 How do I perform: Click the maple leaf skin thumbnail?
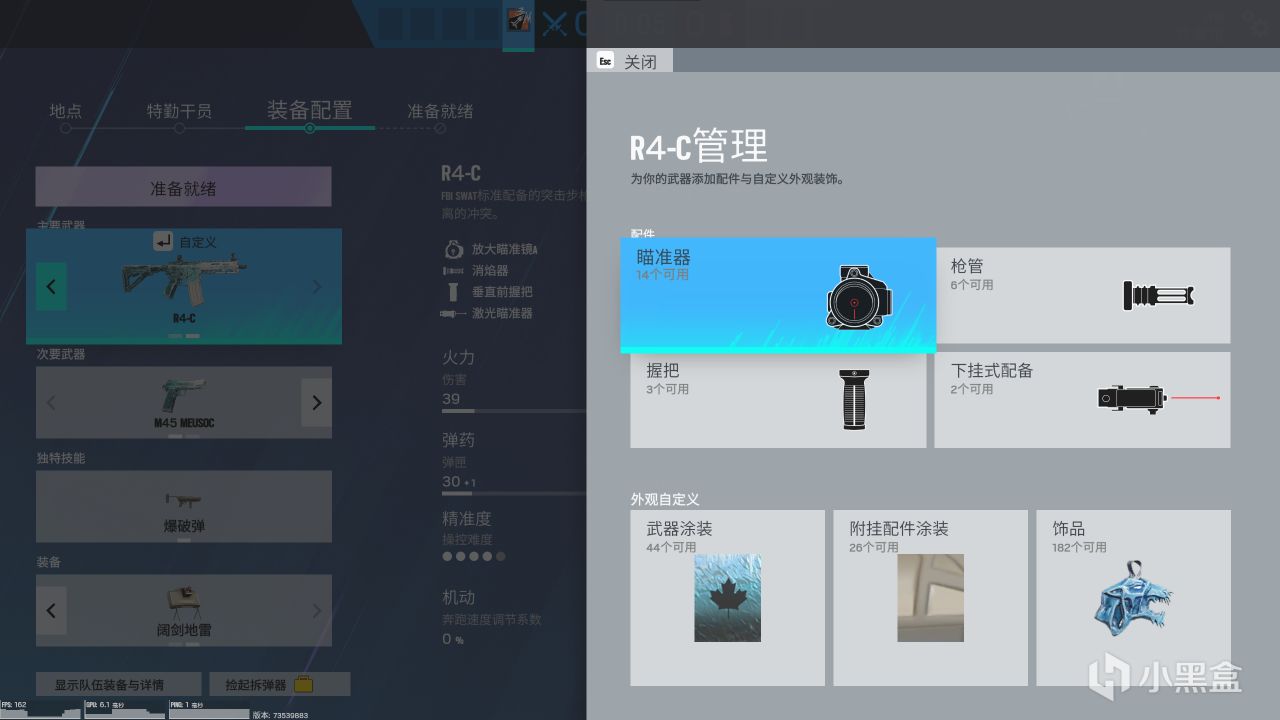[727, 598]
